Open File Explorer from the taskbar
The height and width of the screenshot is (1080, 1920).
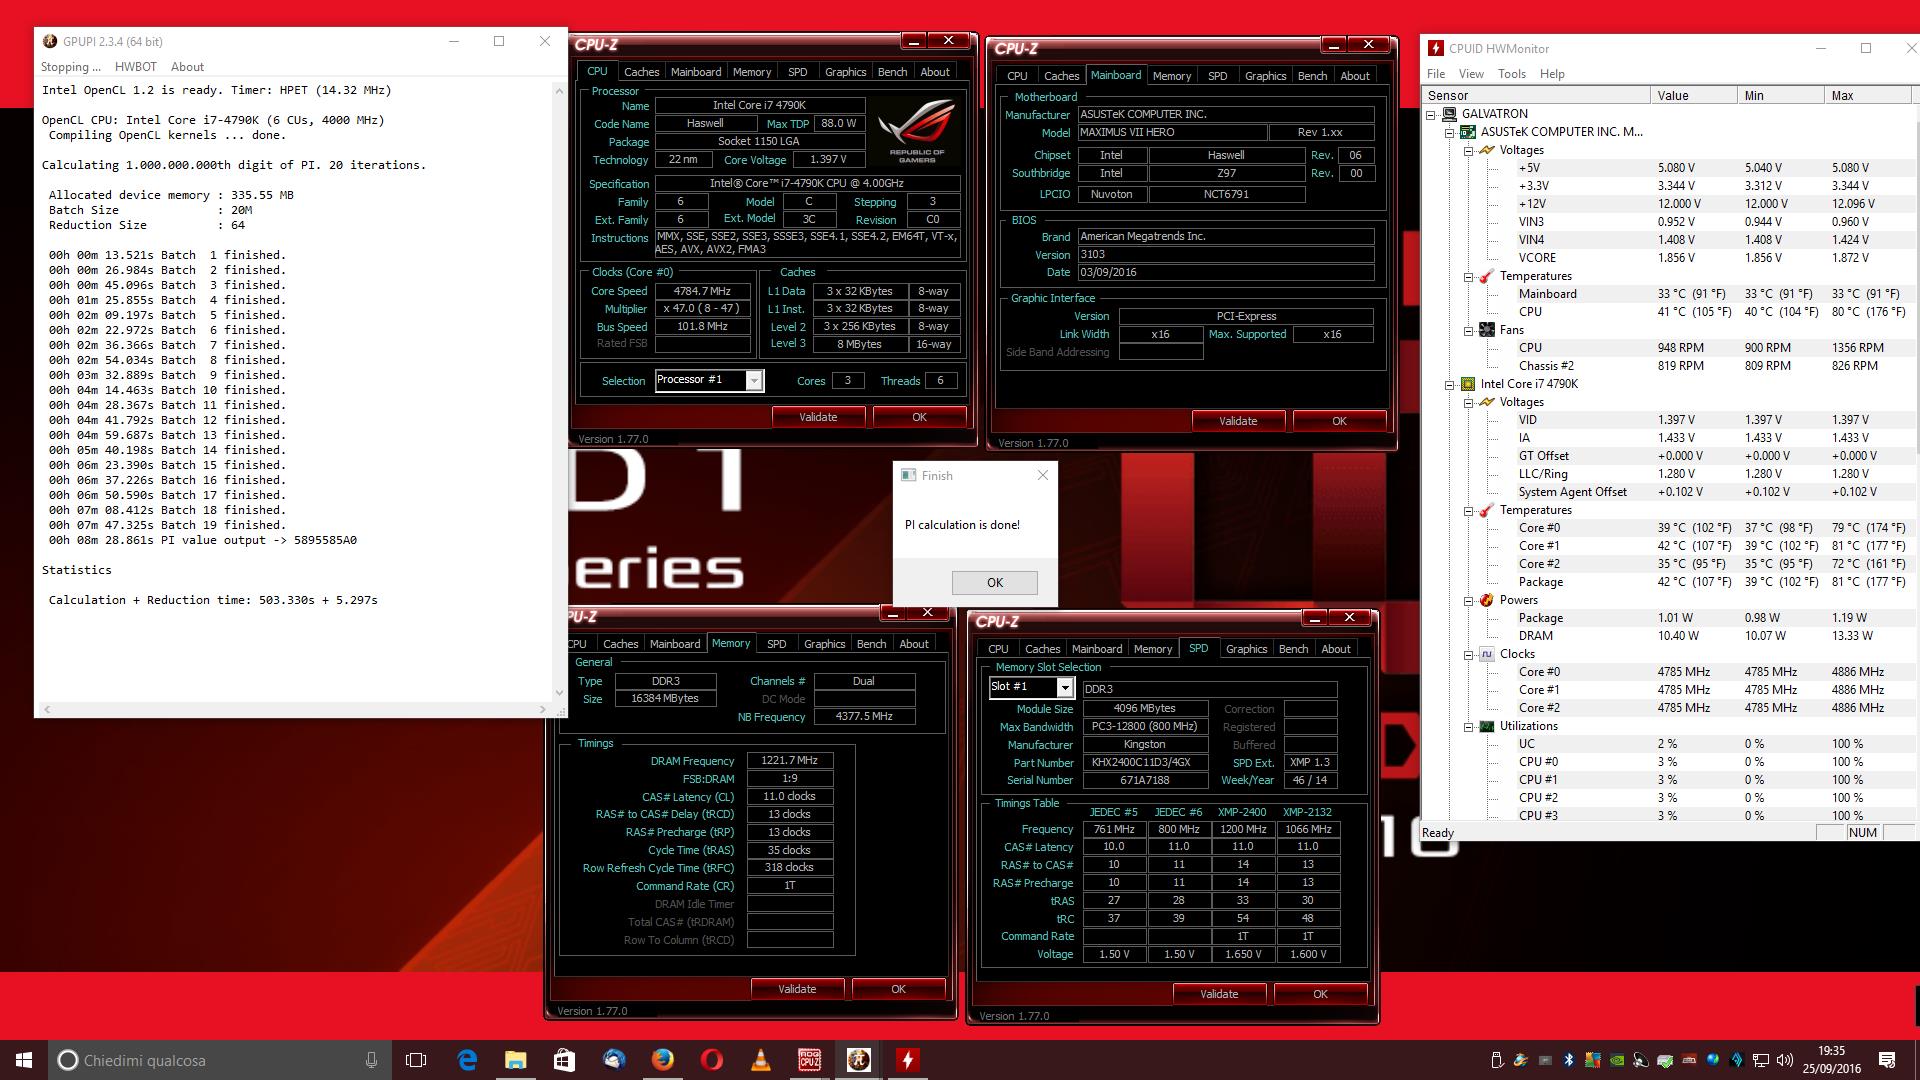tap(515, 1060)
